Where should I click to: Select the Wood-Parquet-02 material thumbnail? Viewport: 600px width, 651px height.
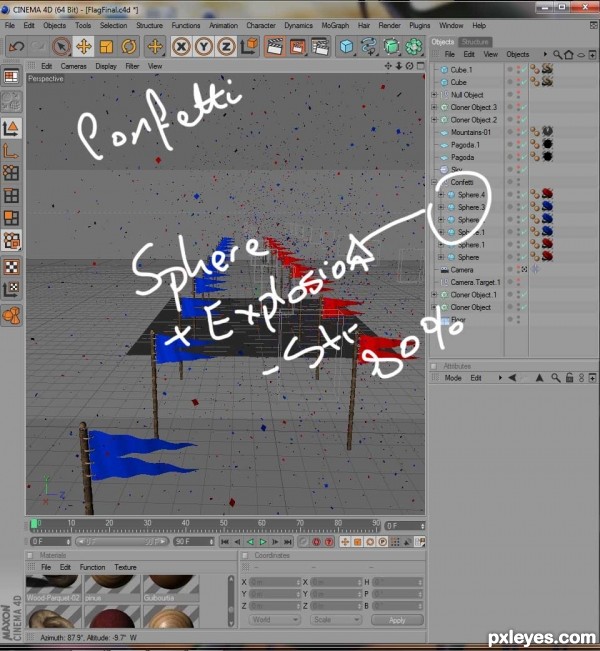(53, 588)
